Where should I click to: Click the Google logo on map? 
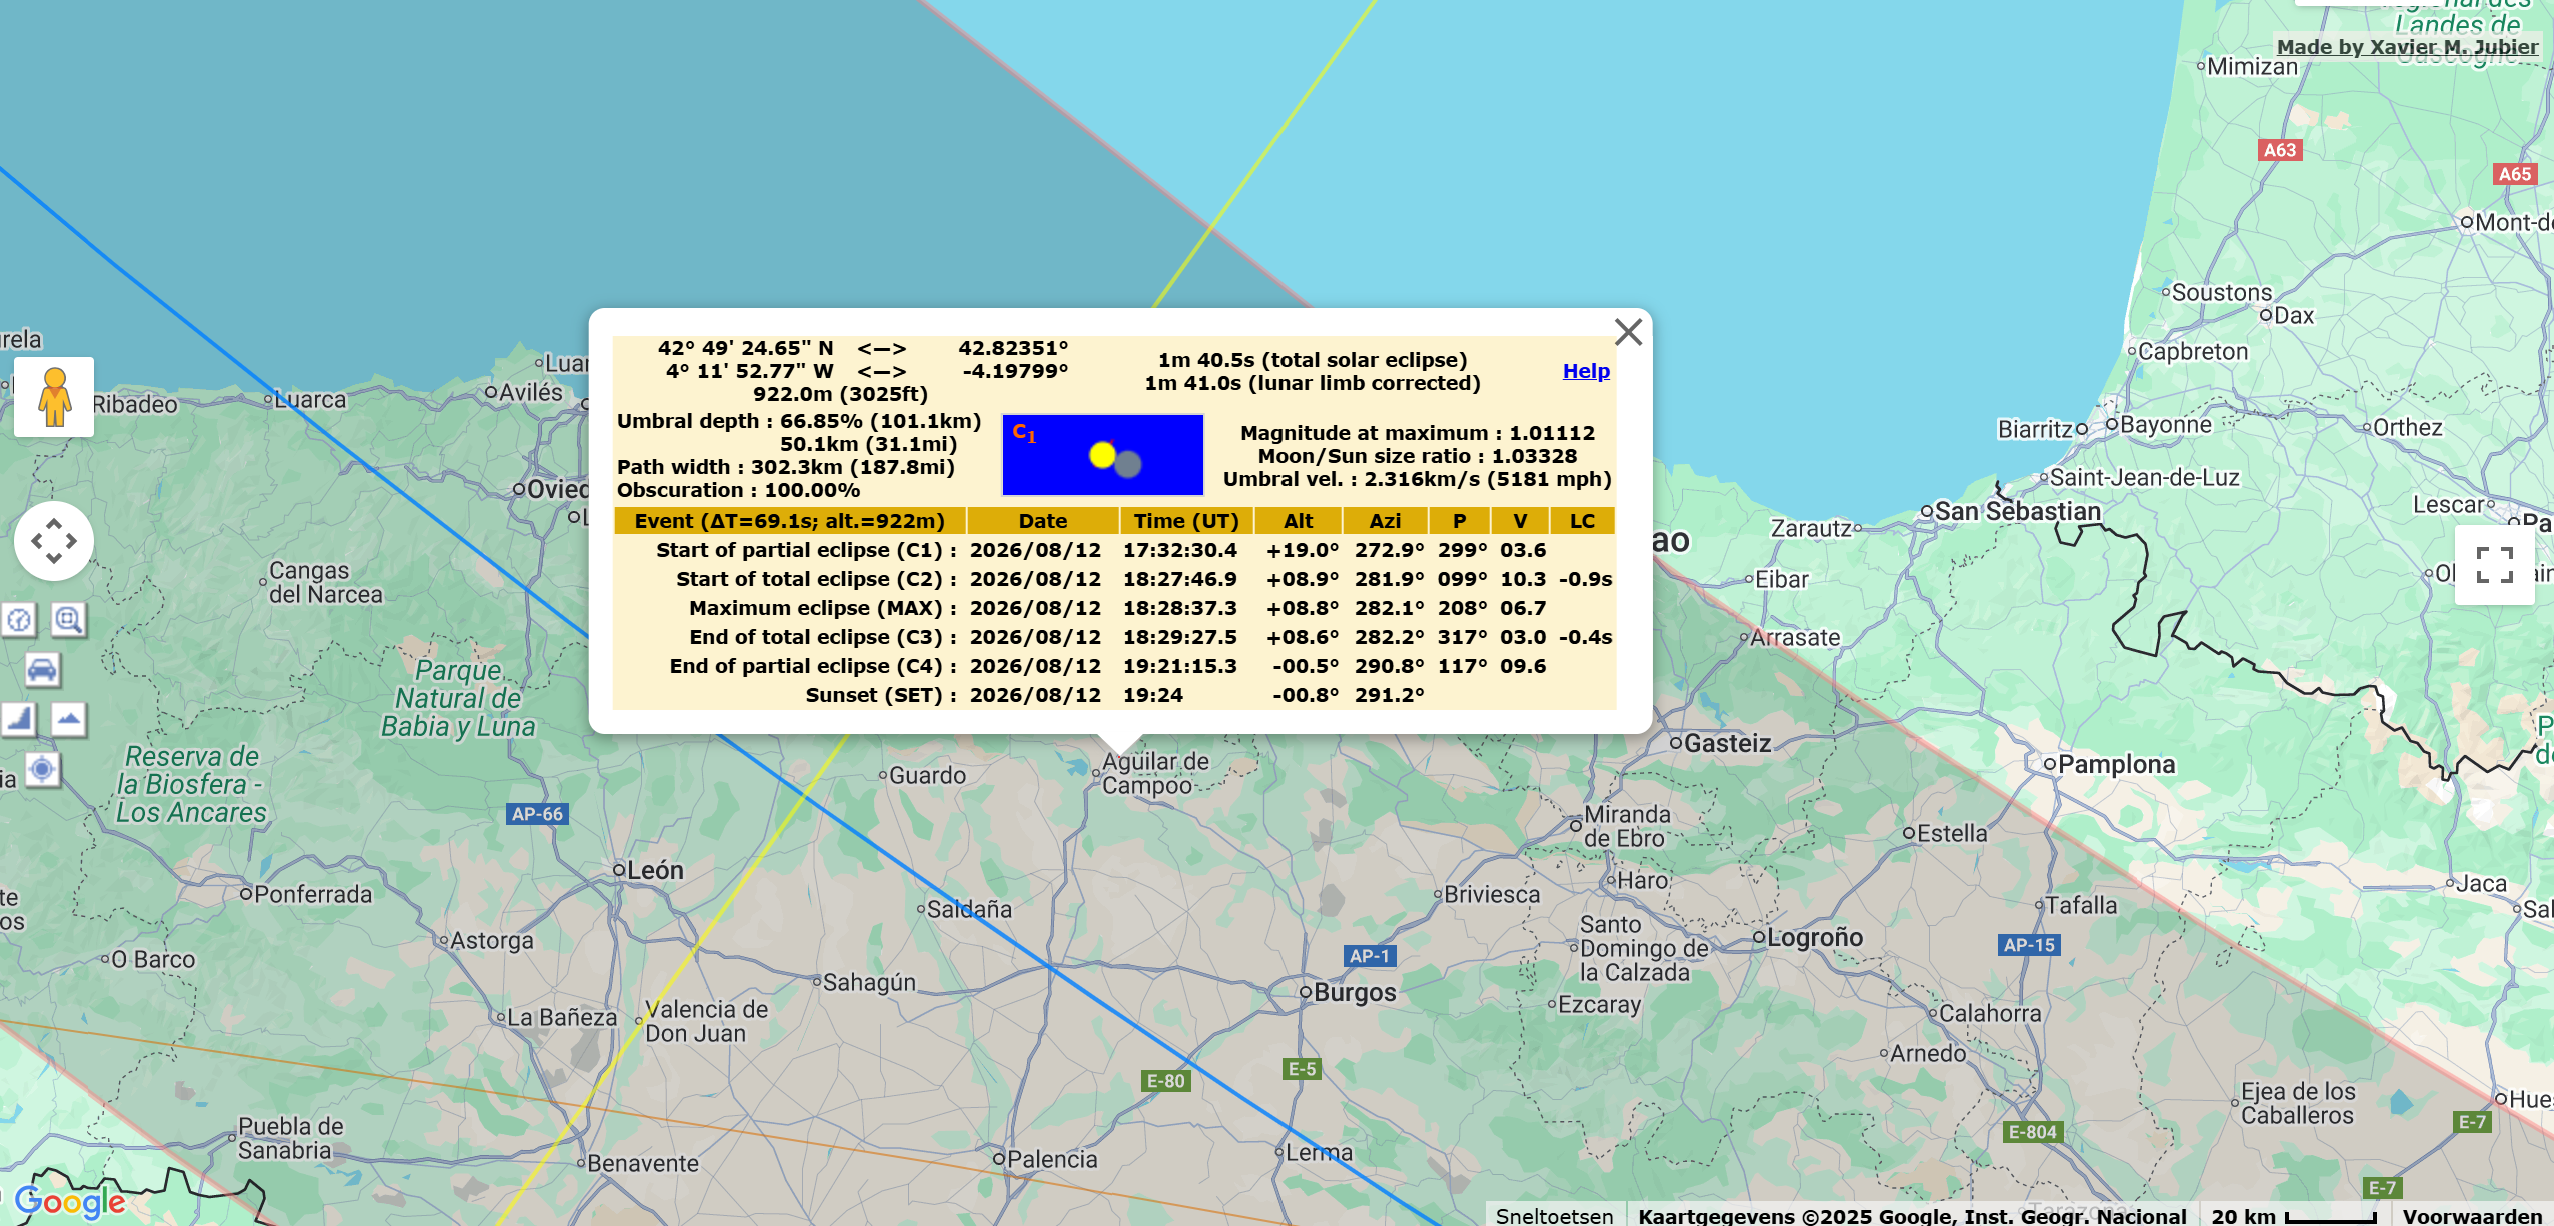70,1200
